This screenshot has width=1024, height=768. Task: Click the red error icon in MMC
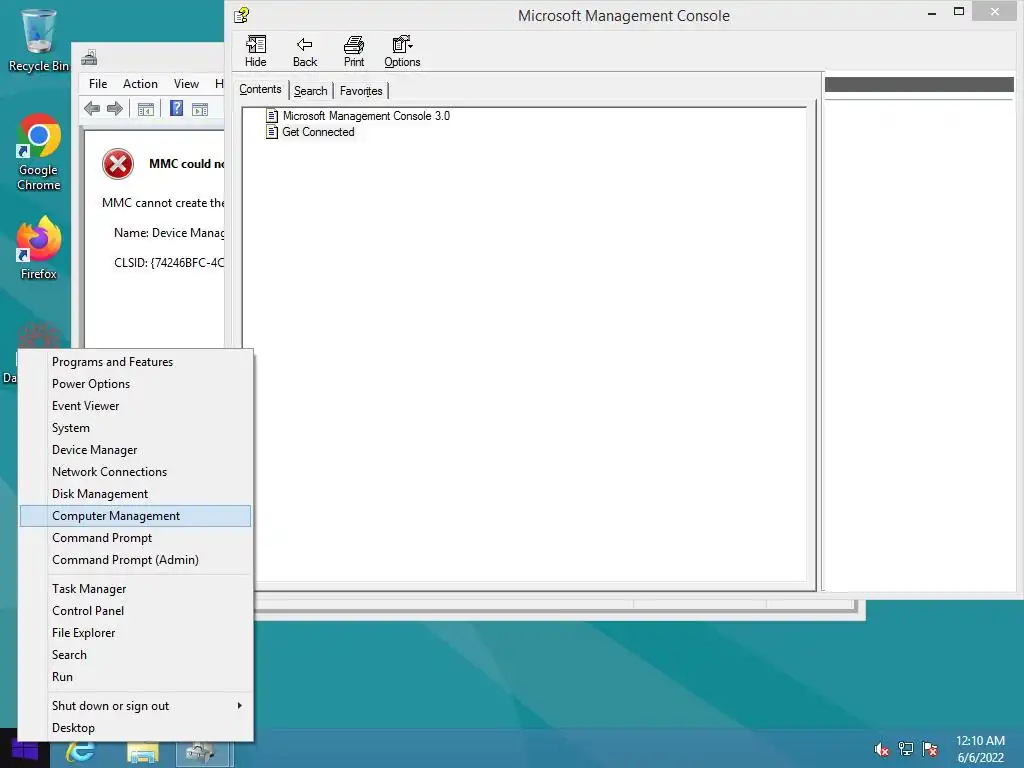point(118,164)
